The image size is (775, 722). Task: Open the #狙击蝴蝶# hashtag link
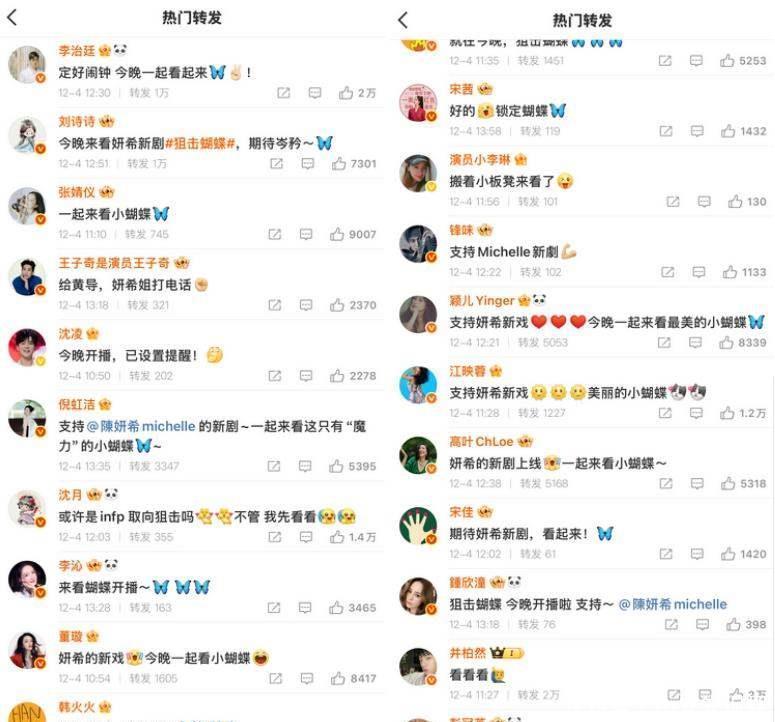click(200, 143)
